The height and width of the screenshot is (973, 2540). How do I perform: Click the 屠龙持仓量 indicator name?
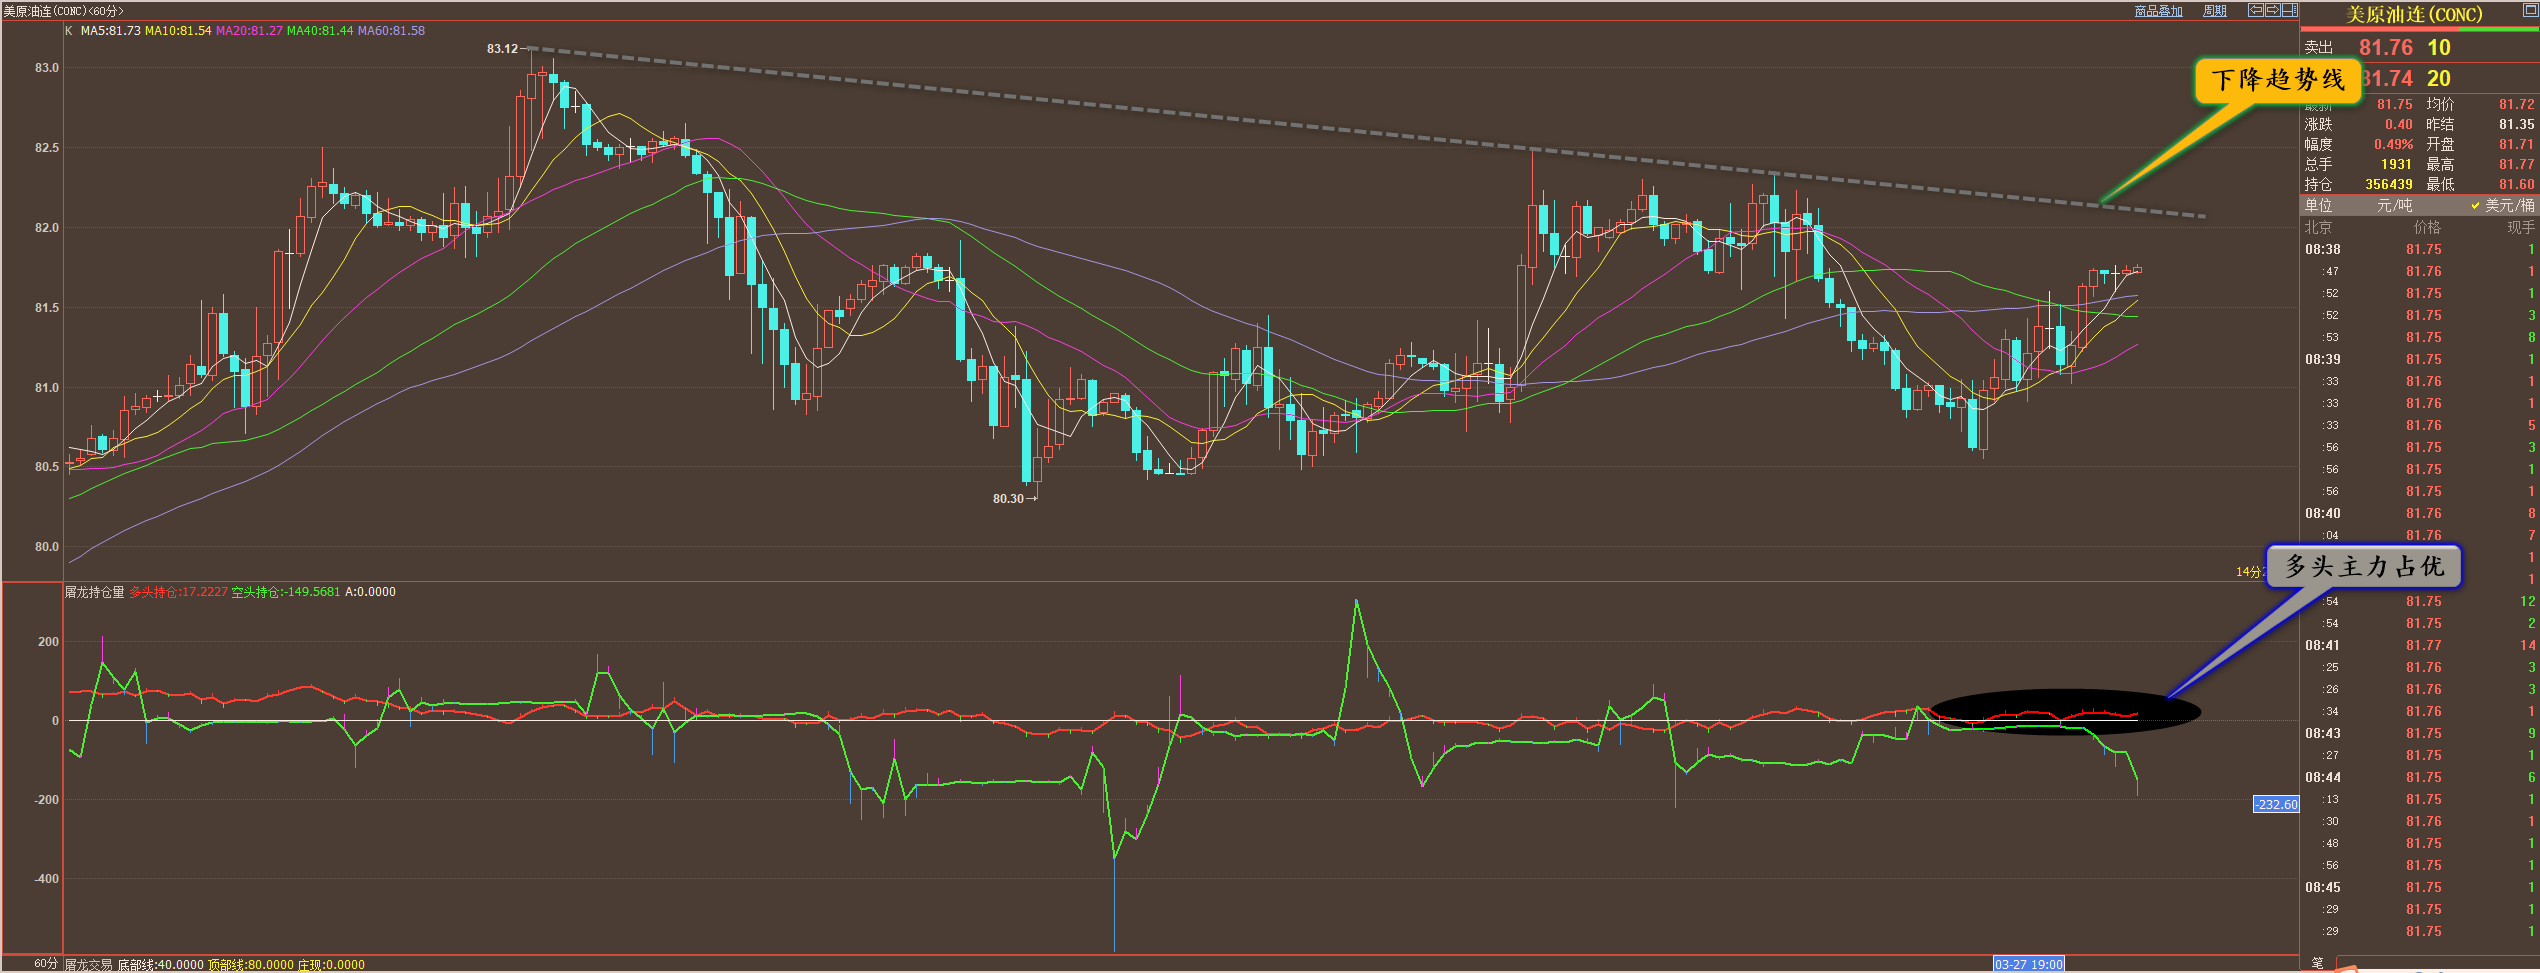(x=95, y=592)
